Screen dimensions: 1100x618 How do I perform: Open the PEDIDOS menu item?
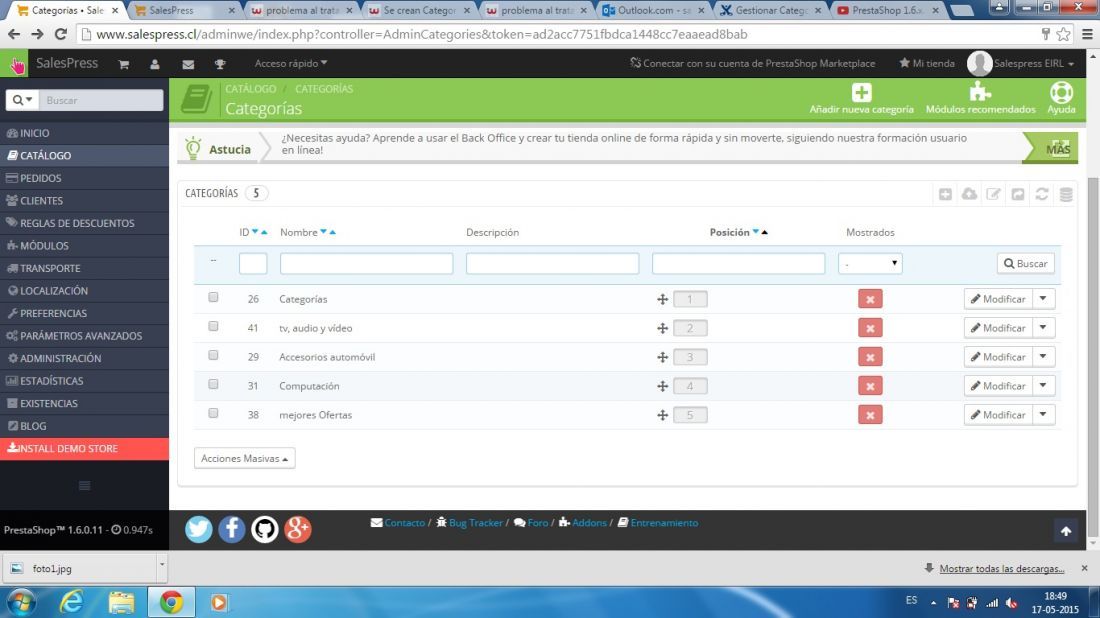[84, 178]
